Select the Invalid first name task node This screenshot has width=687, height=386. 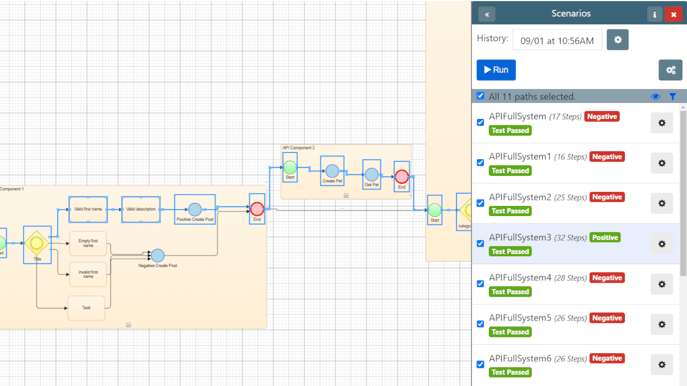(88, 274)
